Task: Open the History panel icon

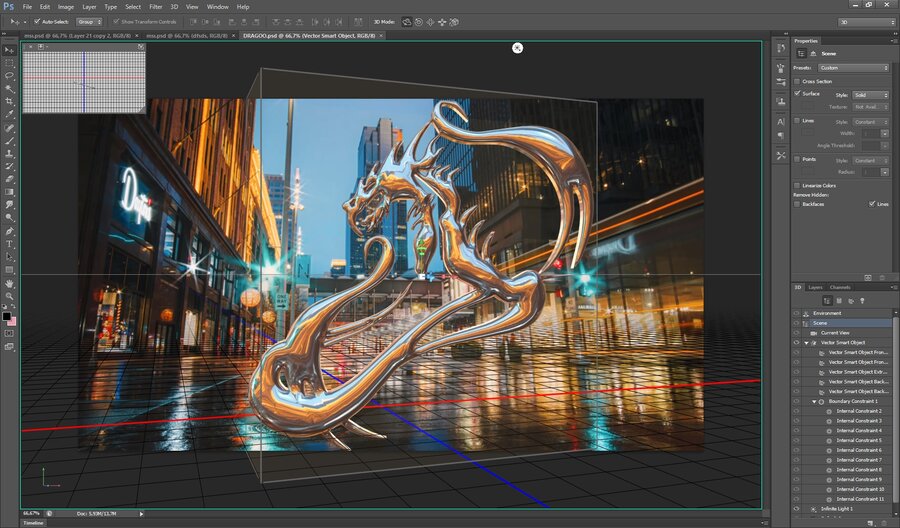Action: pos(781,48)
